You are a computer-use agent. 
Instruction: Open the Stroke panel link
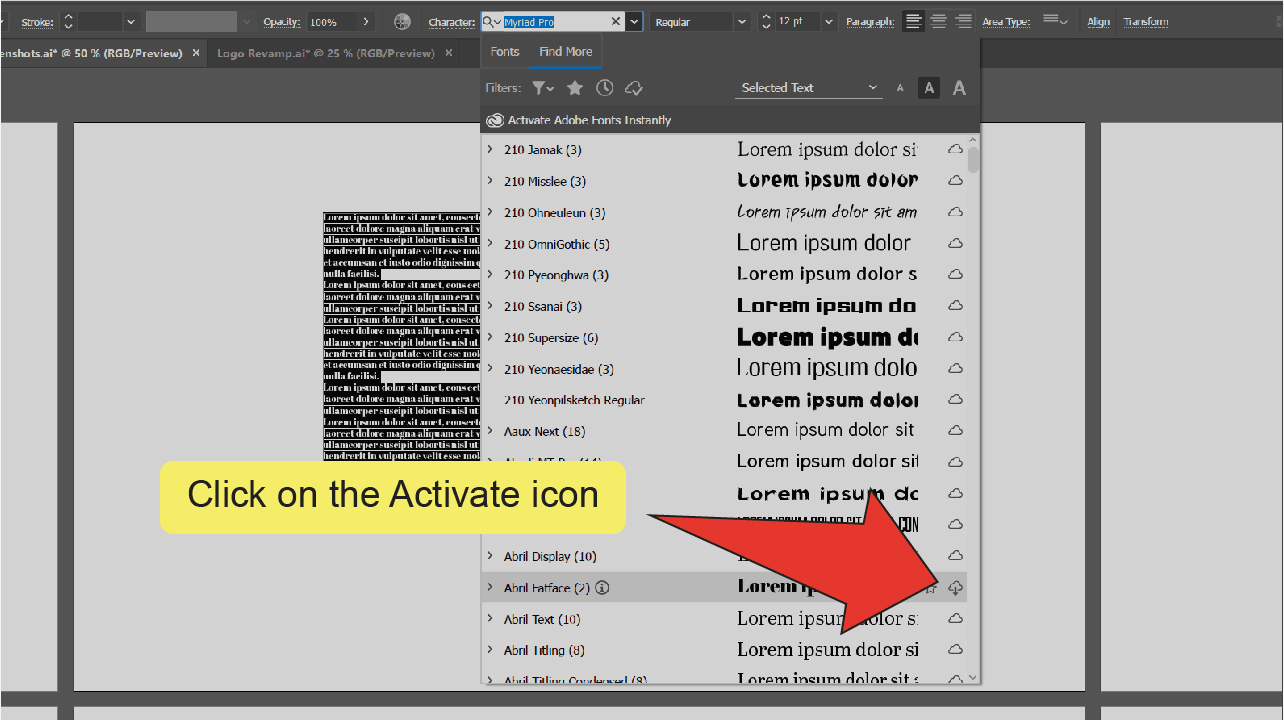pos(37,22)
